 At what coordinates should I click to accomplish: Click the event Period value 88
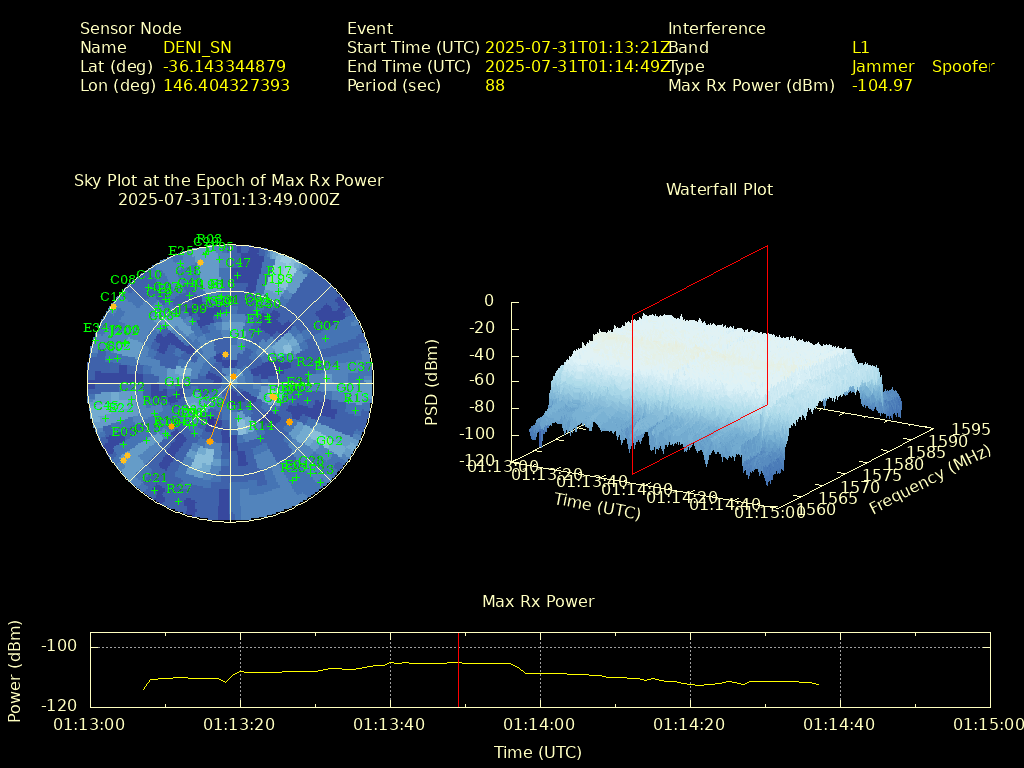[x=495, y=85]
